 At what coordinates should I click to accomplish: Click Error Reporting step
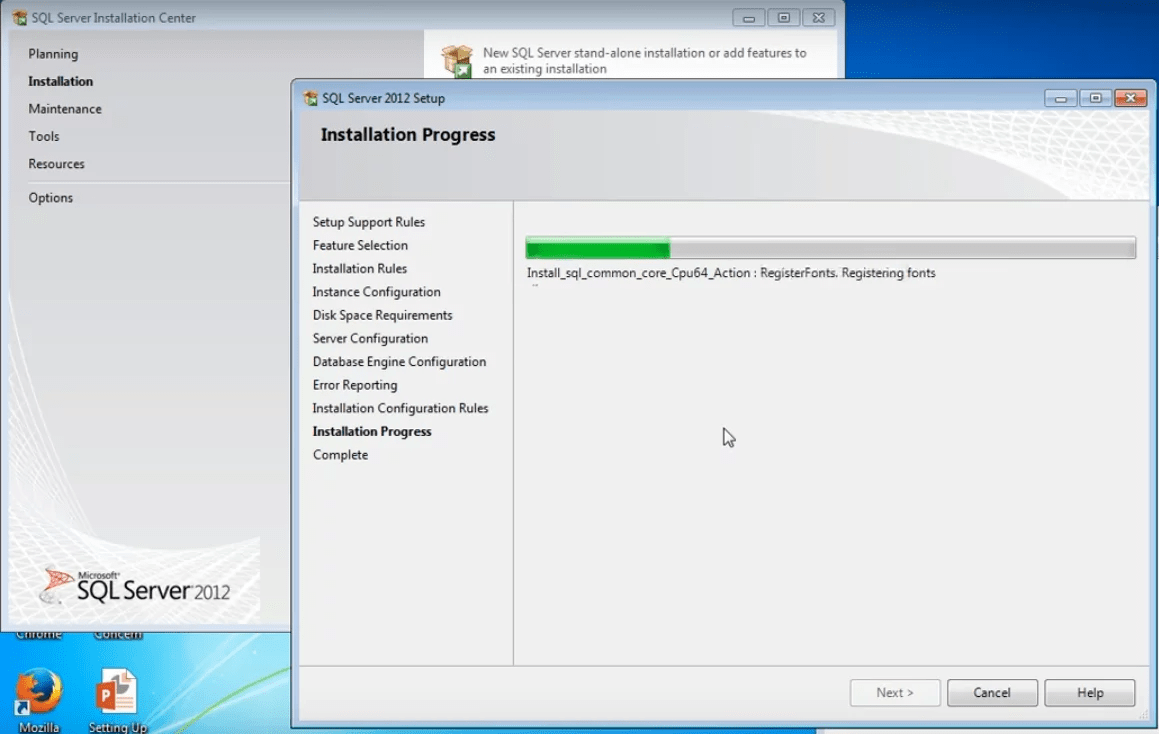[355, 385]
